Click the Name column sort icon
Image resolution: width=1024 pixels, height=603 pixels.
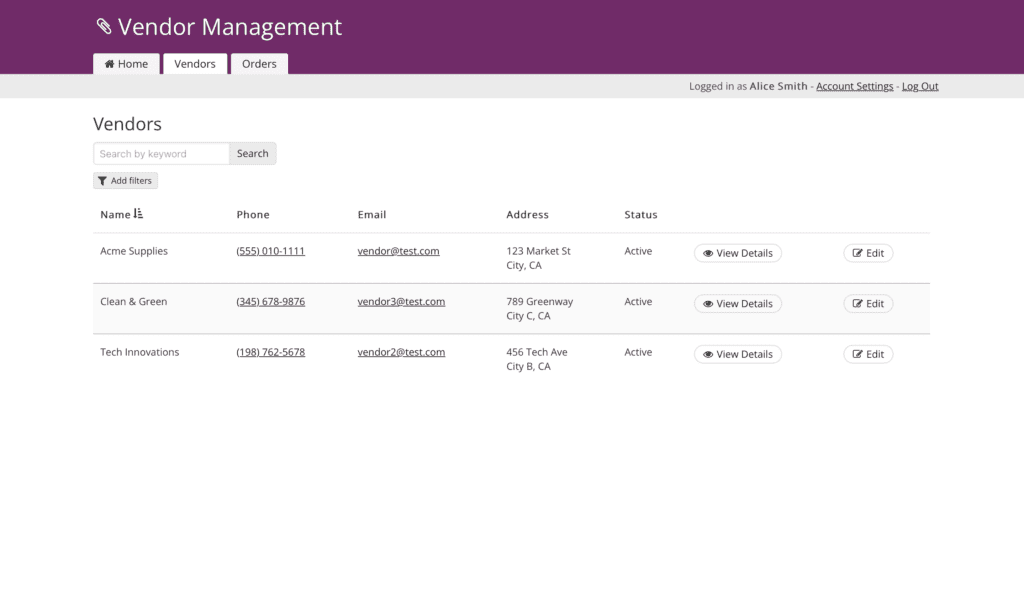(x=138, y=214)
